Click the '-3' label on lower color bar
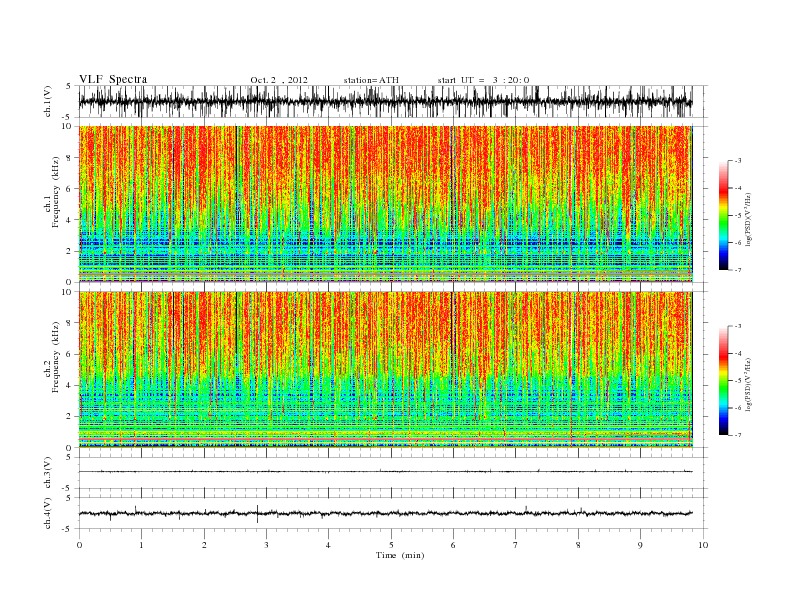792x612 pixels. pos(738,326)
